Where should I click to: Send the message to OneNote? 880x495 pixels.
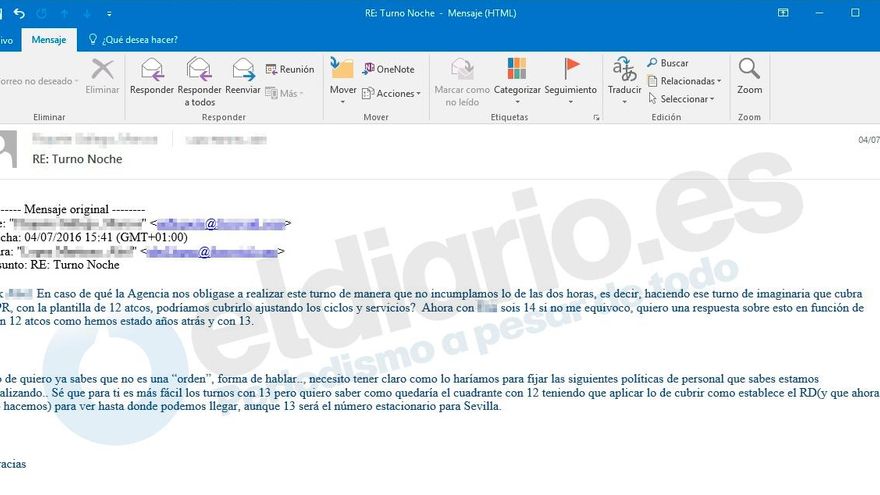390,69
